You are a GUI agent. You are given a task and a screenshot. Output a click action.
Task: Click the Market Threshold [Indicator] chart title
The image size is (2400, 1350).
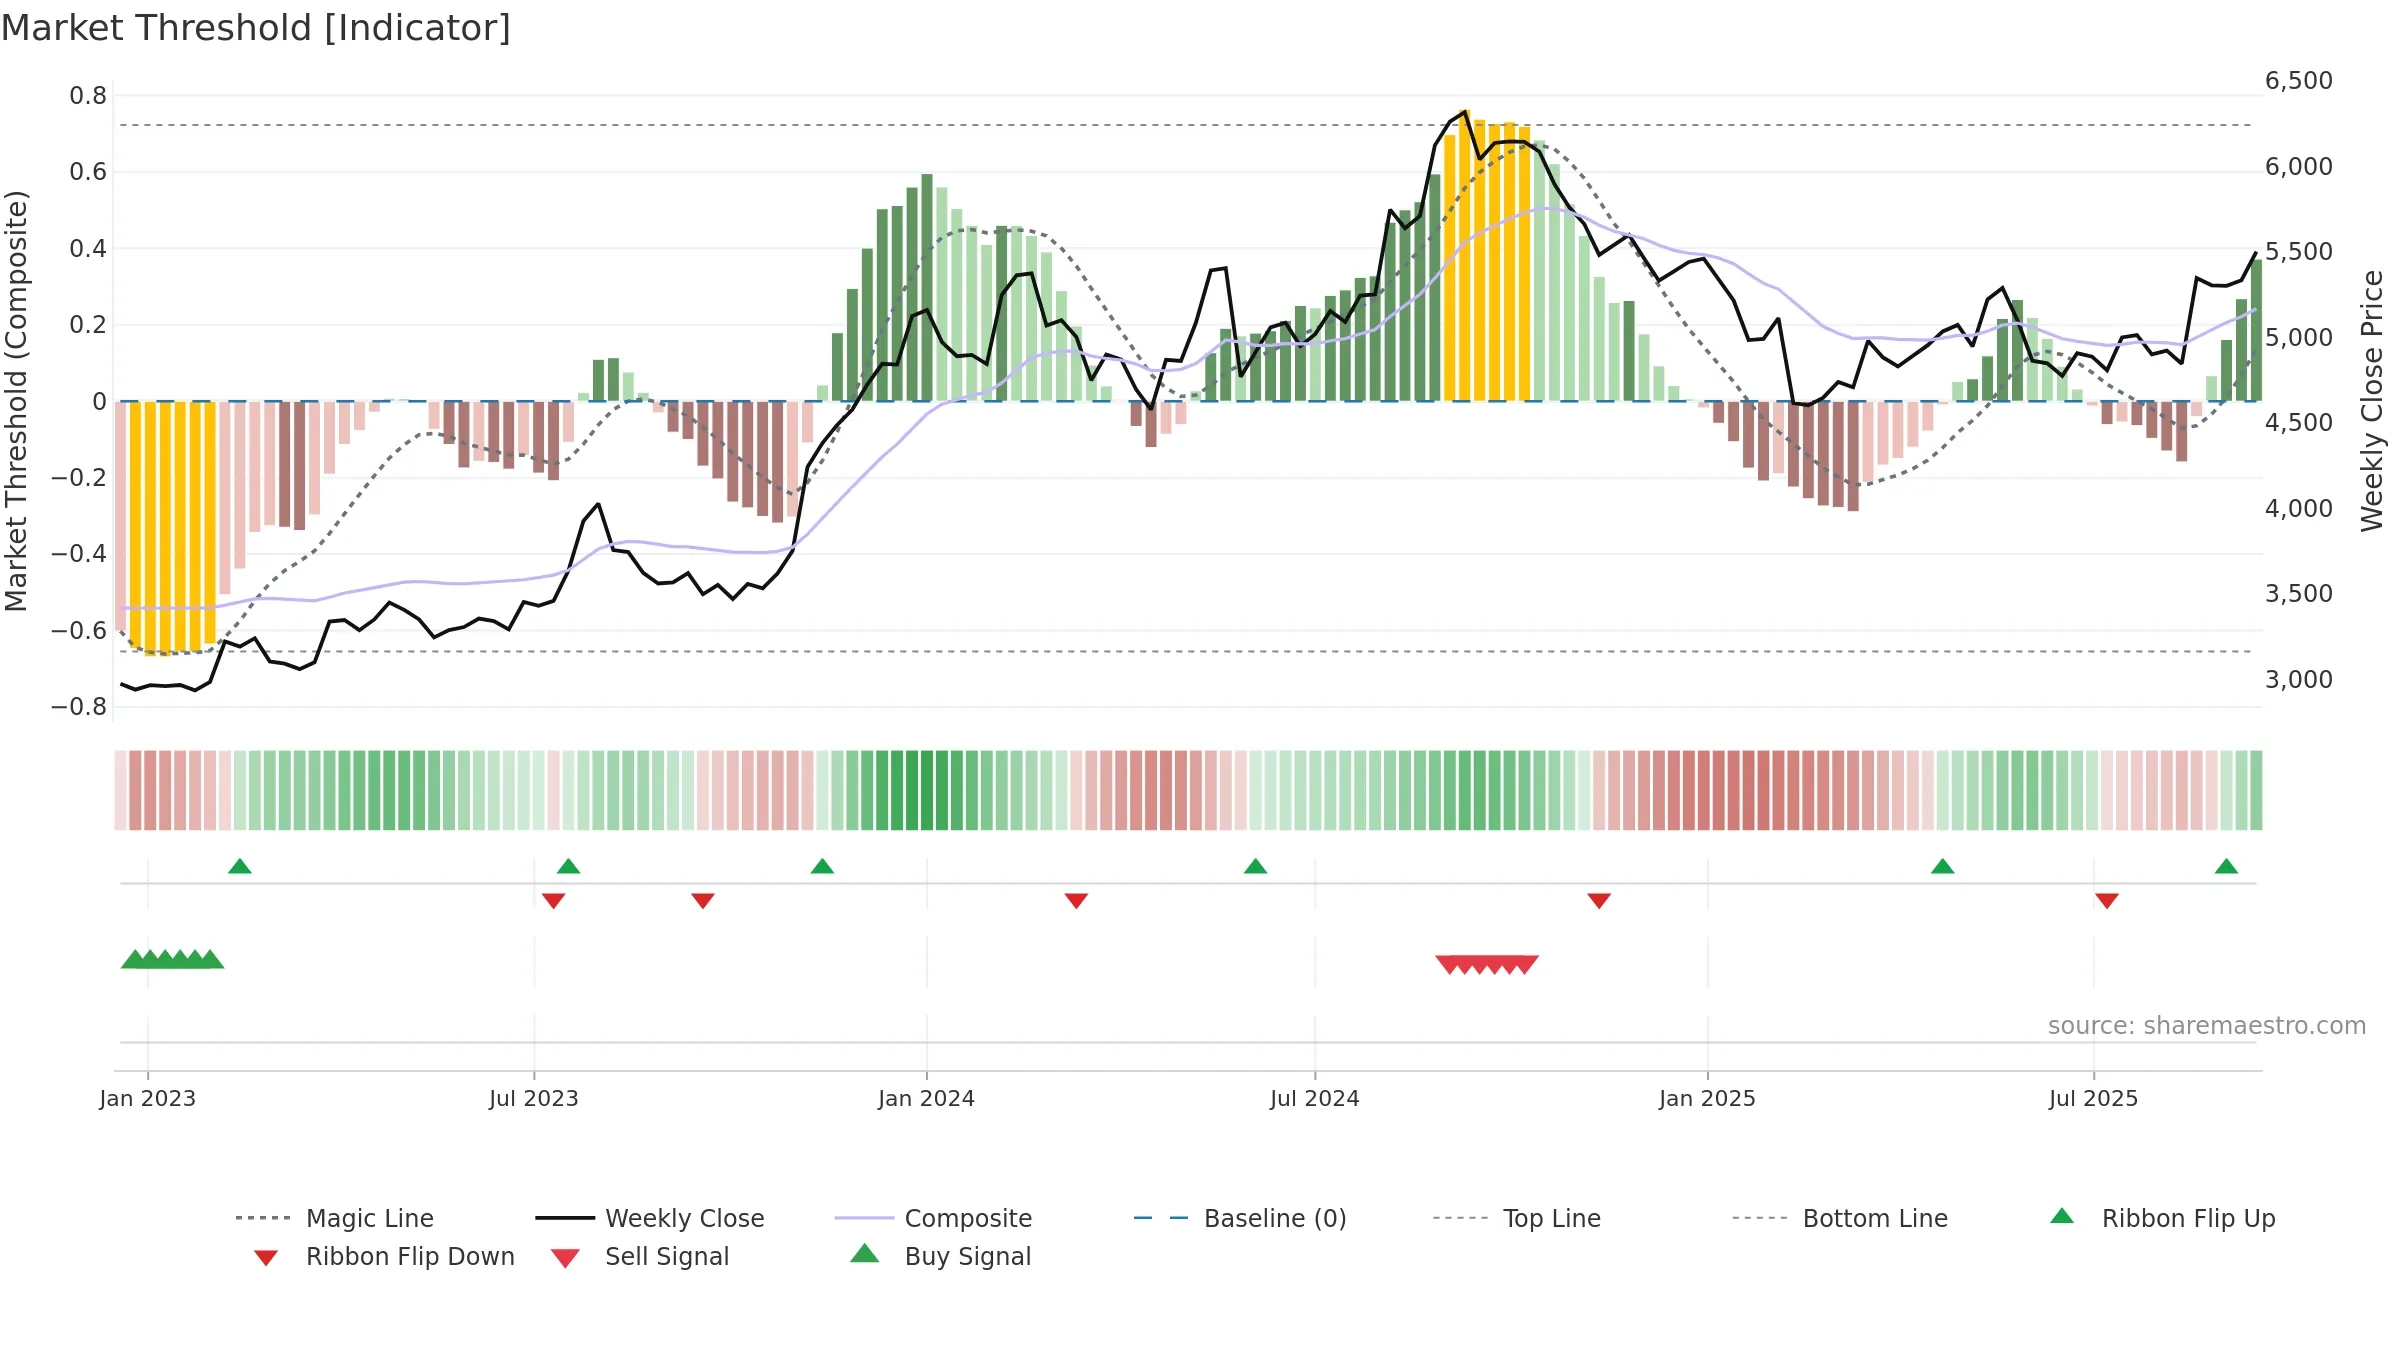(x=256, y=28)
